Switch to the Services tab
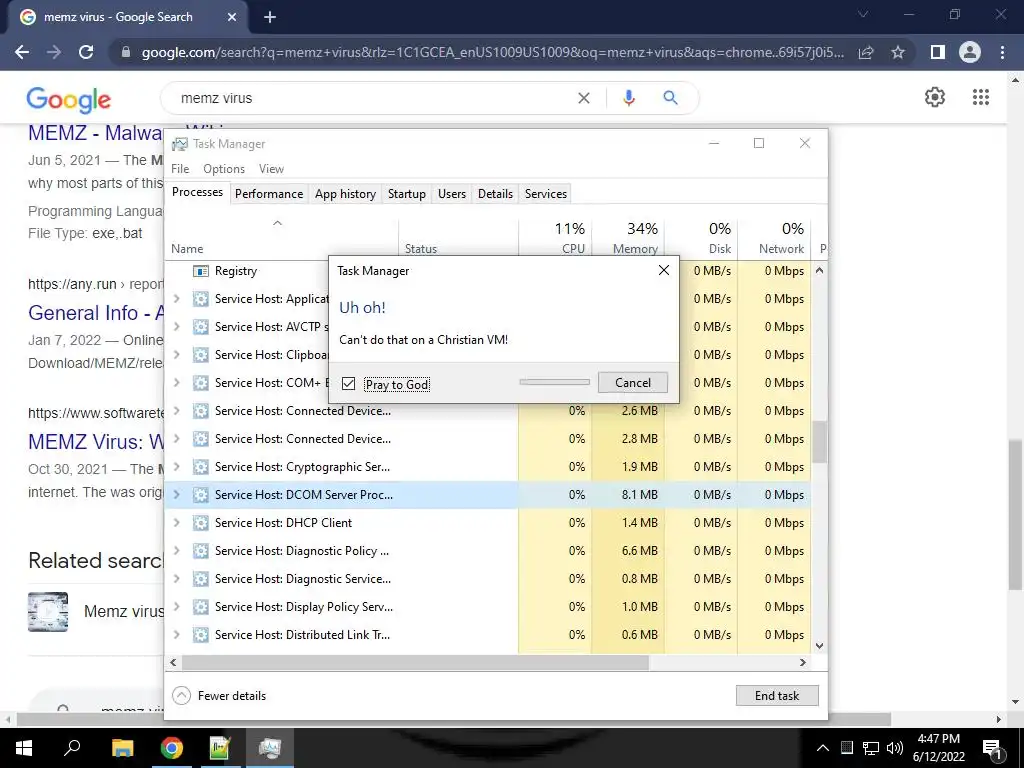Image resolution: width=1024 pixels, height=768 pixels. tap(546, 193)
